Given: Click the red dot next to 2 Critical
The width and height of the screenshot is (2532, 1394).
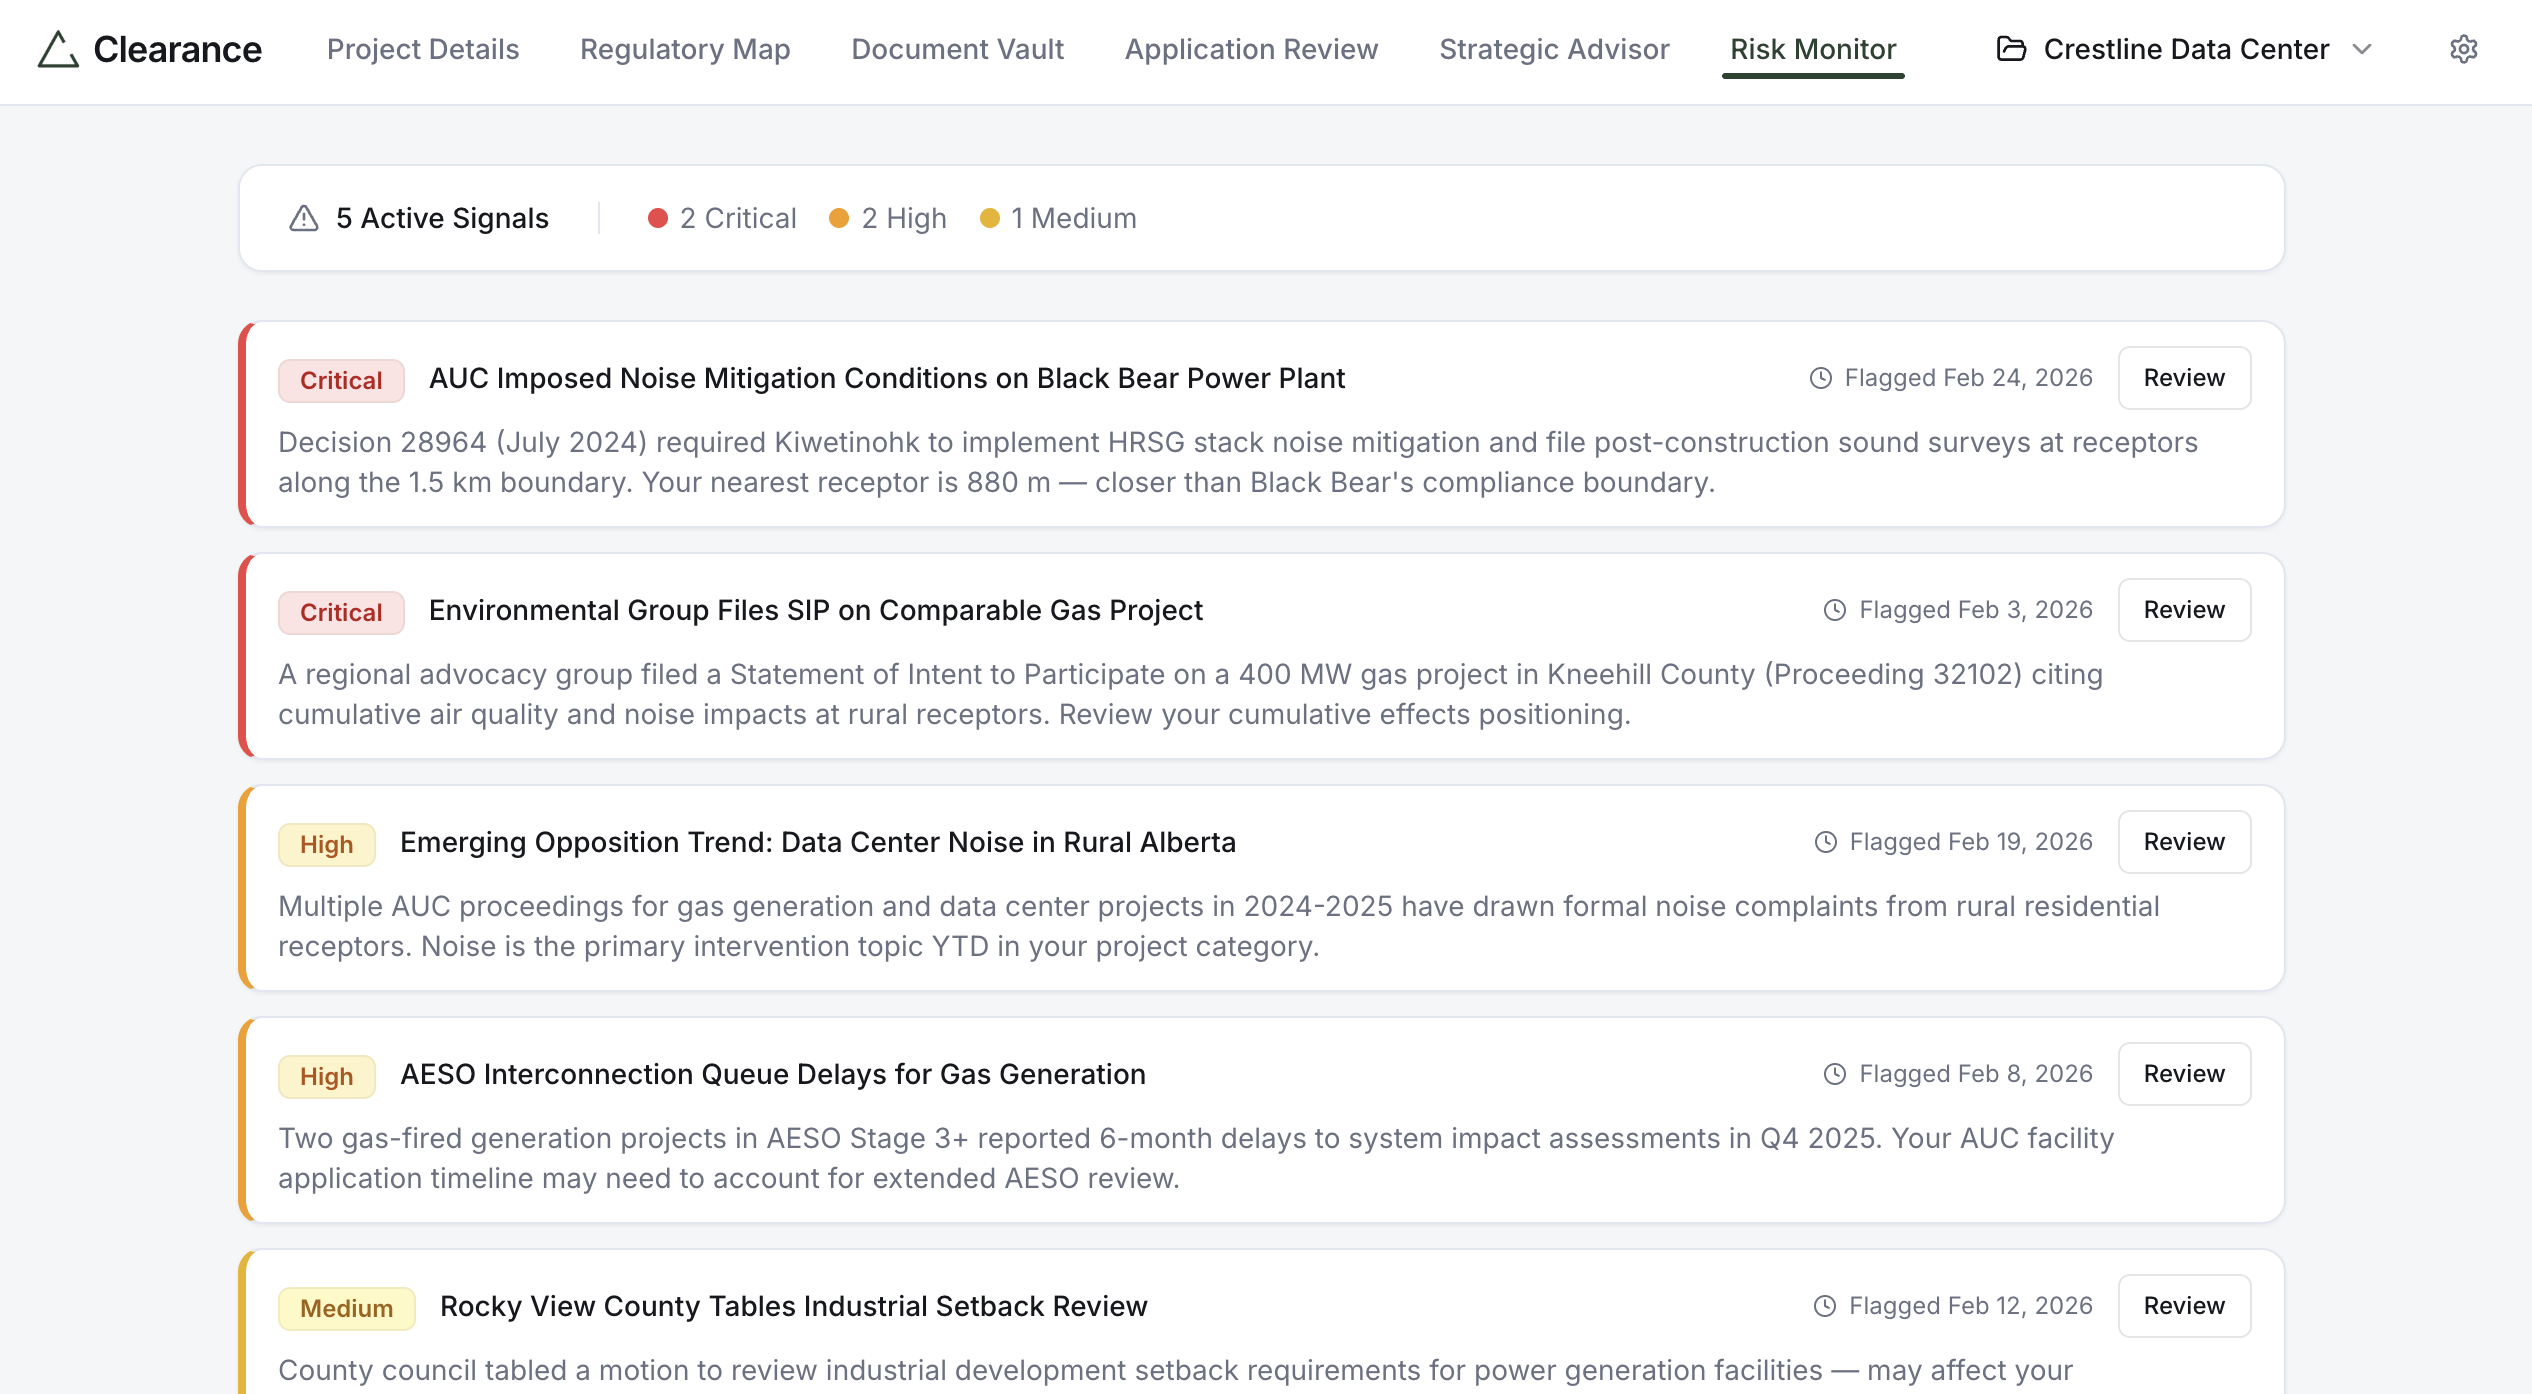Looking at the screenshot, I should click(x=658, y=217).
